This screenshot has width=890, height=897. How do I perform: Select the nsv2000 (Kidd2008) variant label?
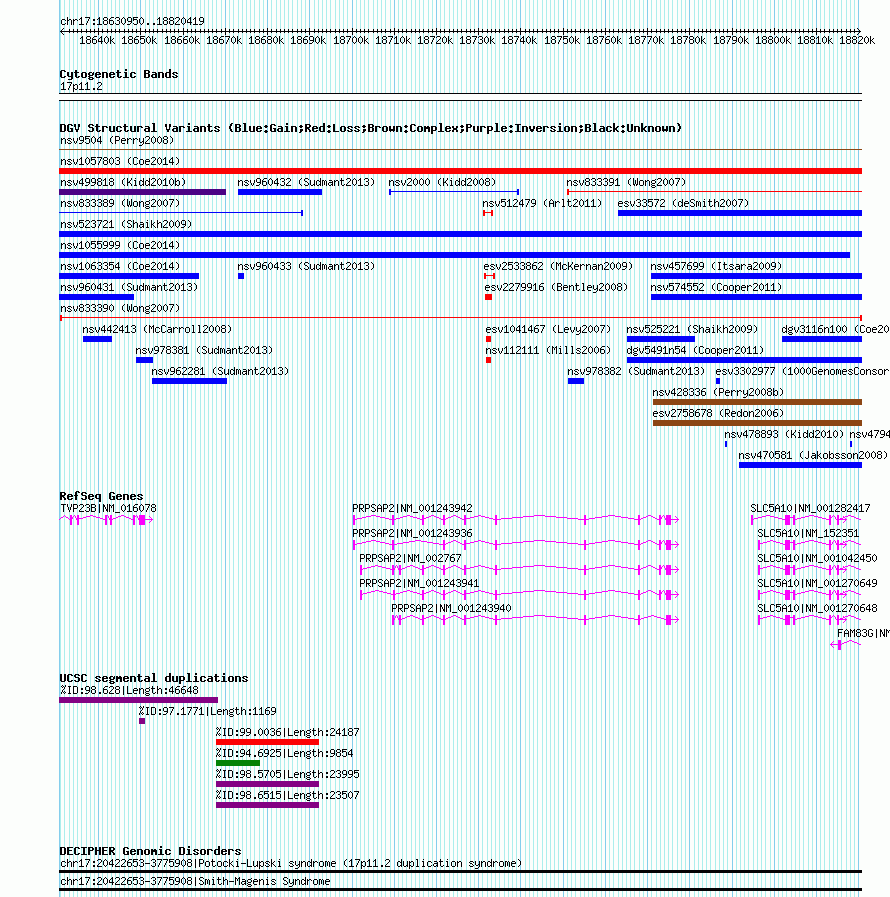(x=442, y=182)
